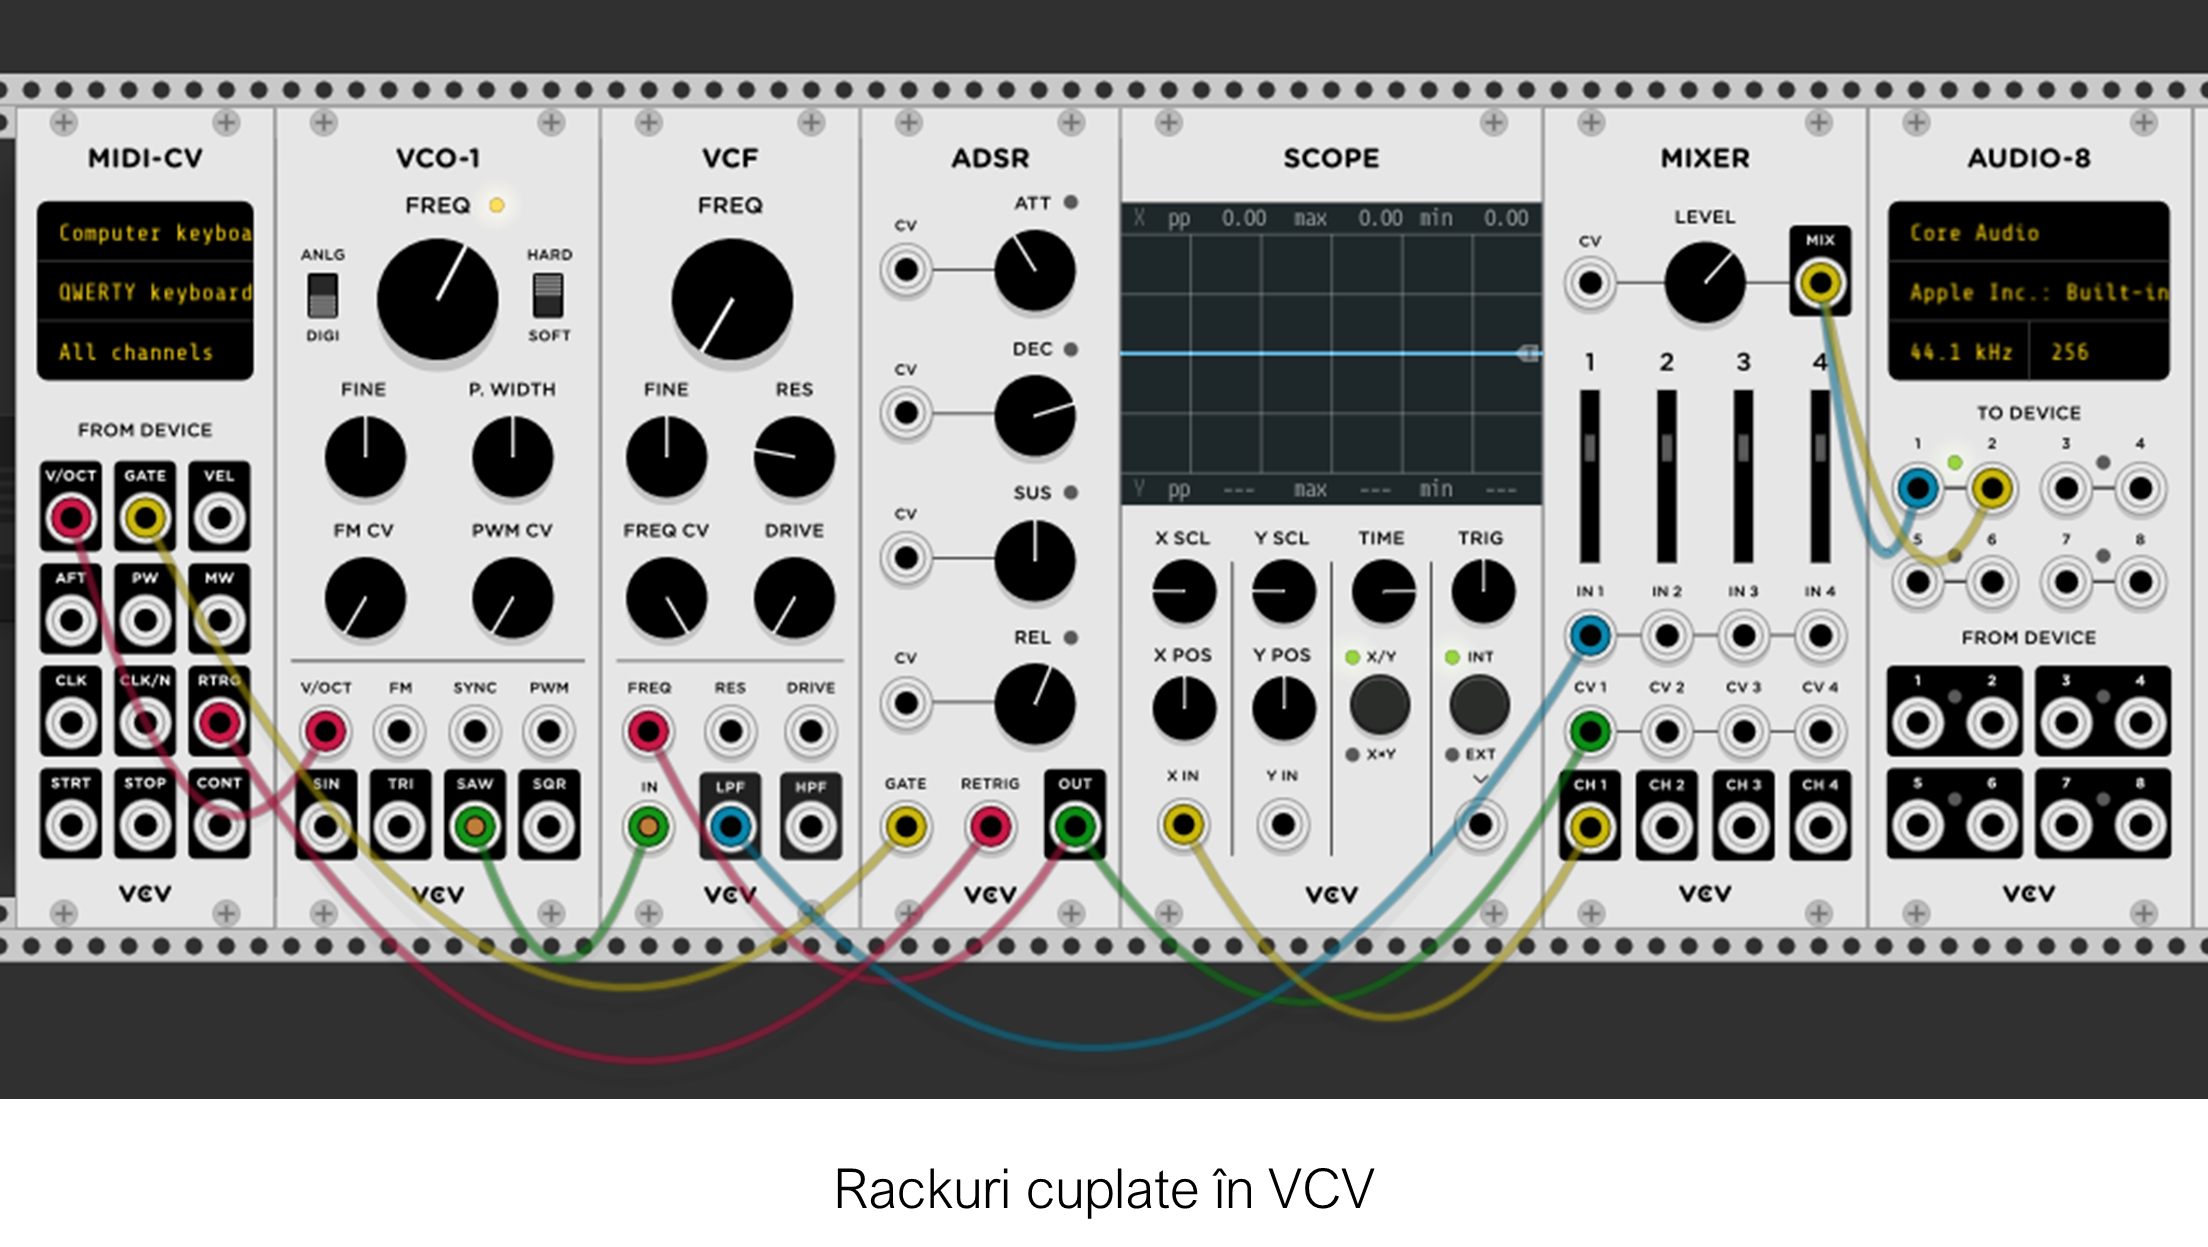This screenshot has width=2208, height=1247.
Task: Click the MIDI-CV GATE output port
Action: tap(145, 518)
